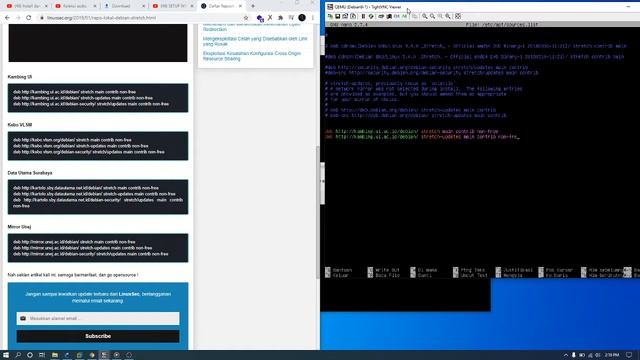Click the first TightVNC toolbar icon (new connection)
This screenshot has width=640, height=360.
(x=330, y=16)
